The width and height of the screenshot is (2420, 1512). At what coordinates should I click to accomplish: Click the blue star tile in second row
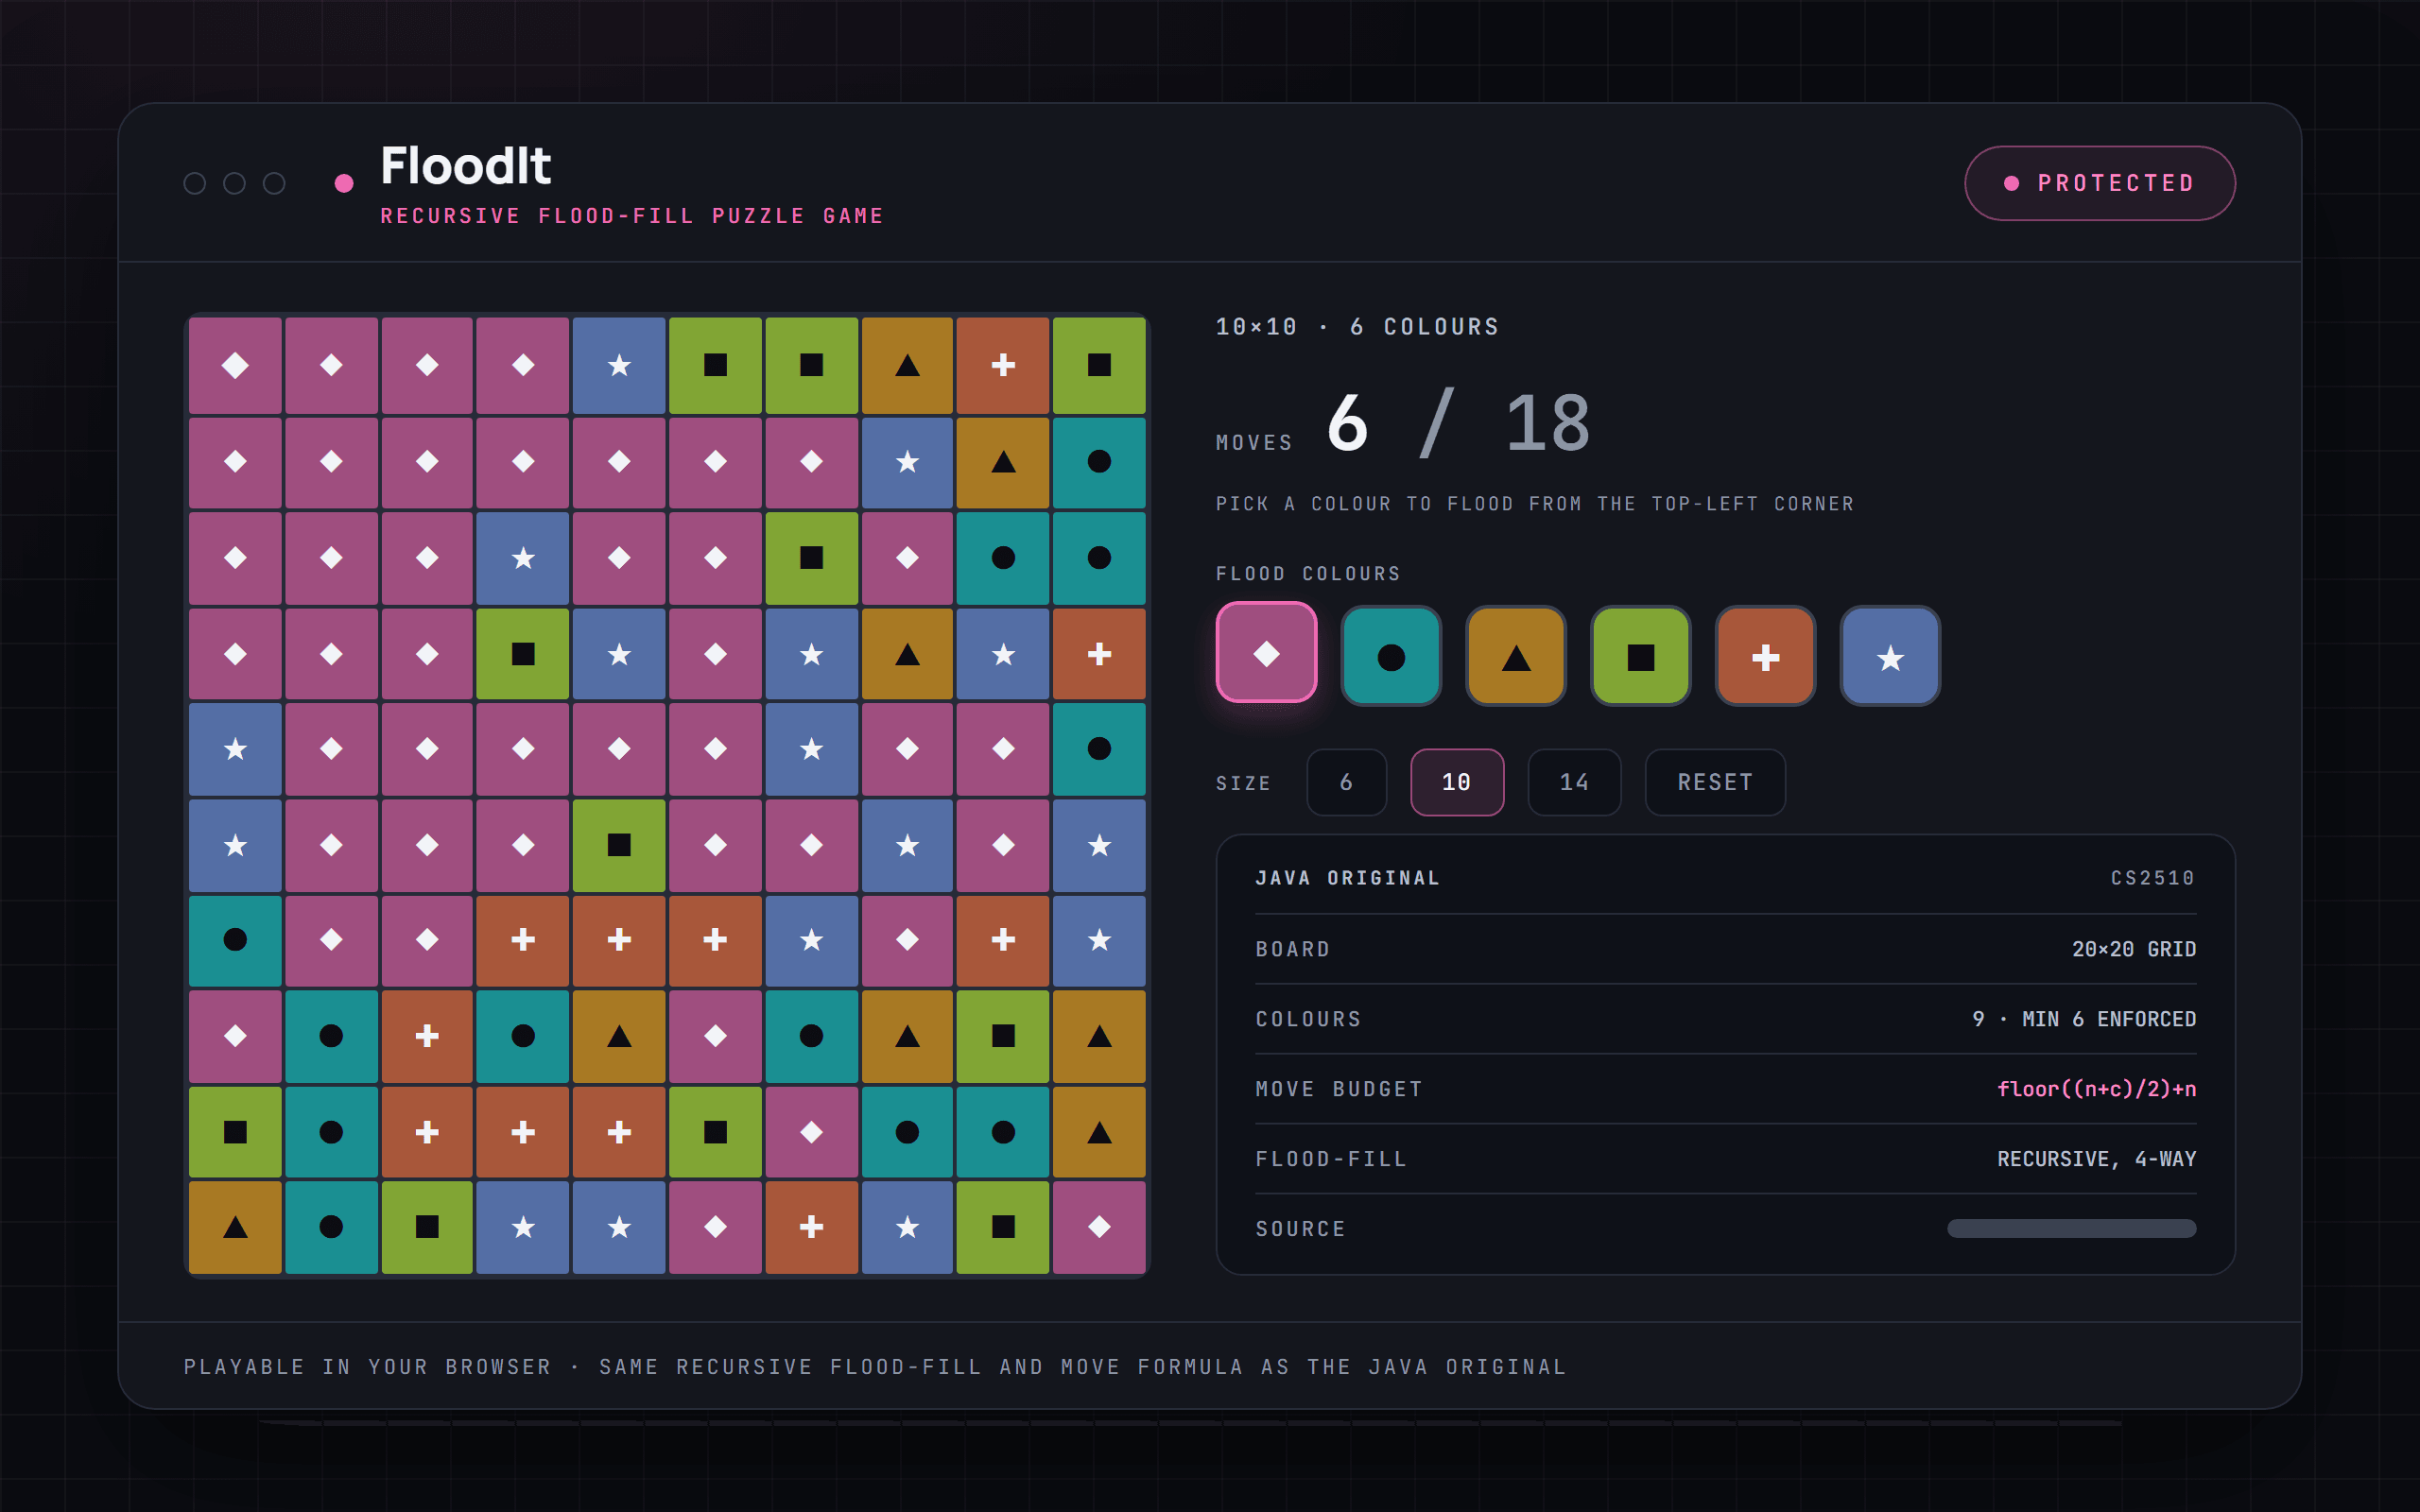pos(907,461)
